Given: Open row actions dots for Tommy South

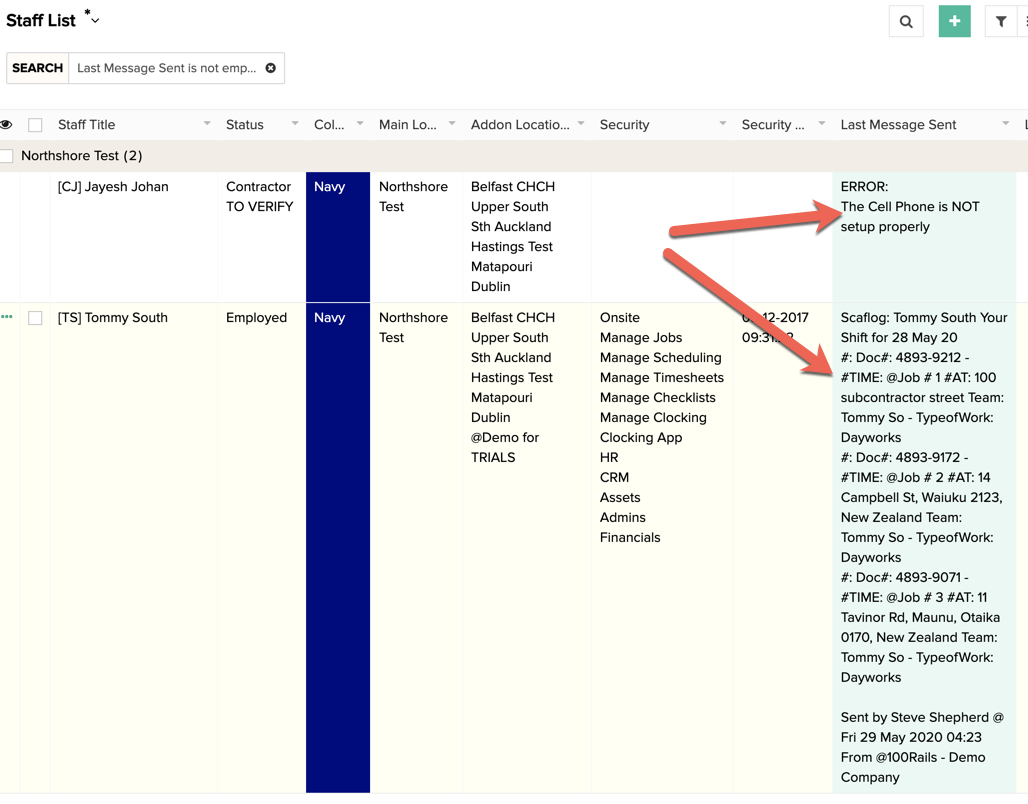Looking at the screenshot, I should tap(7, 317).
